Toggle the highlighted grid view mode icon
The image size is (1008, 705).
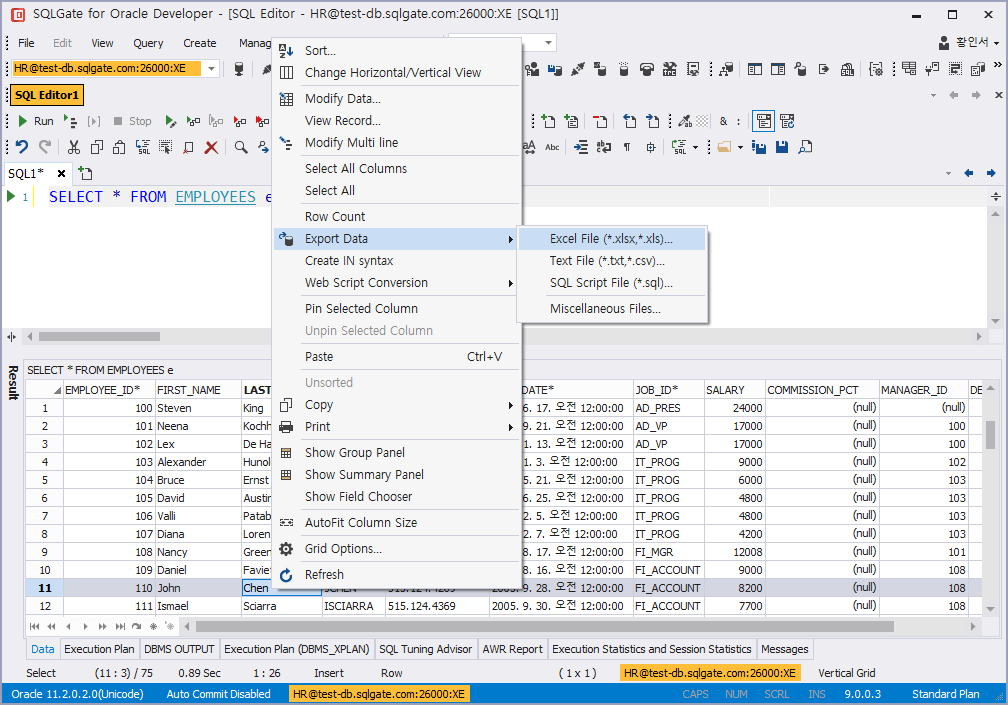click(x=763, y=120)
